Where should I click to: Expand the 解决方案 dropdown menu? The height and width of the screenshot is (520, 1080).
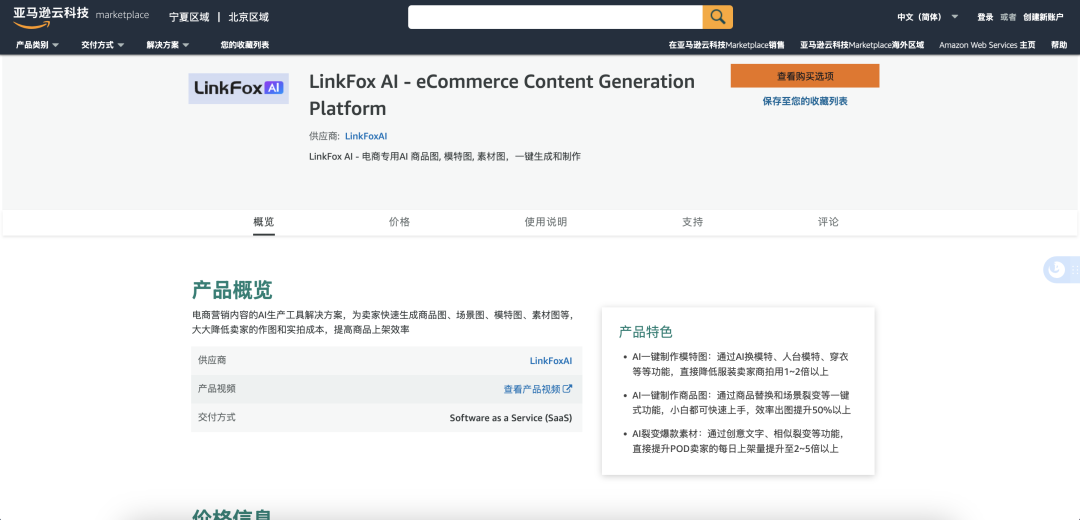pos(167,45)
